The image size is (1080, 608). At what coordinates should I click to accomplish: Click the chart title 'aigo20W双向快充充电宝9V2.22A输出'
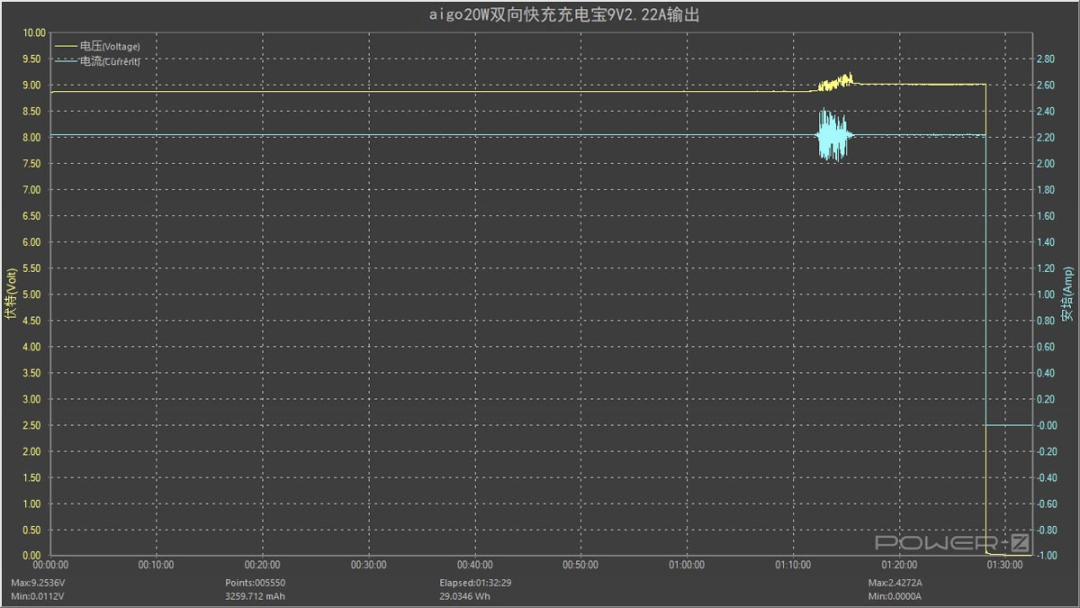point(564,15)
